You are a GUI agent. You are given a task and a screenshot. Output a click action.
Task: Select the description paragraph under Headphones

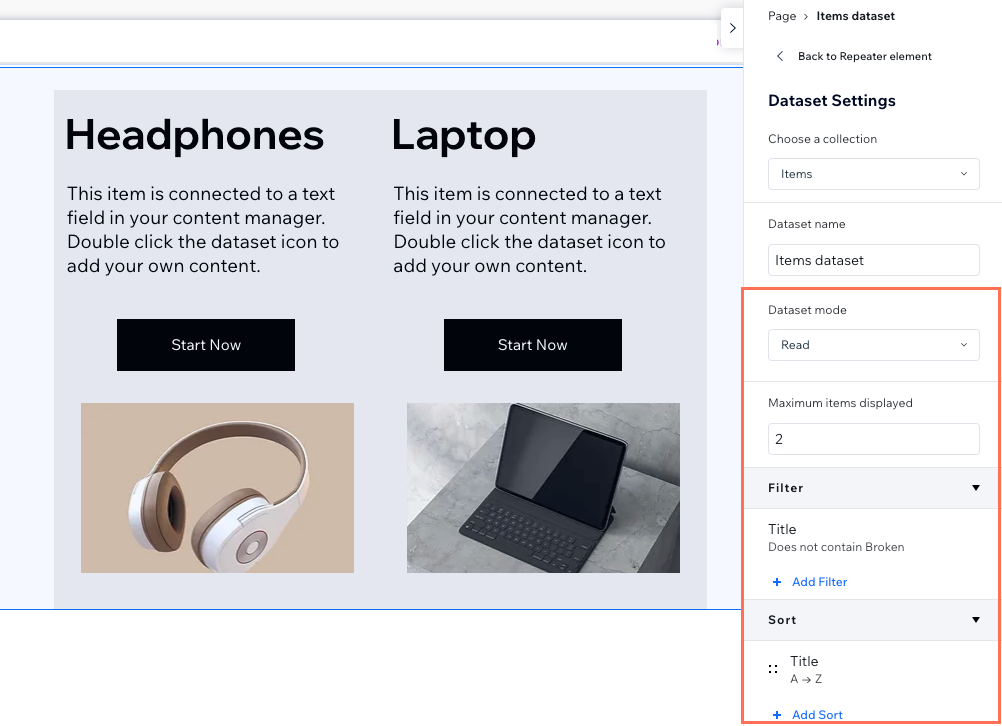(x=203, y=230)
